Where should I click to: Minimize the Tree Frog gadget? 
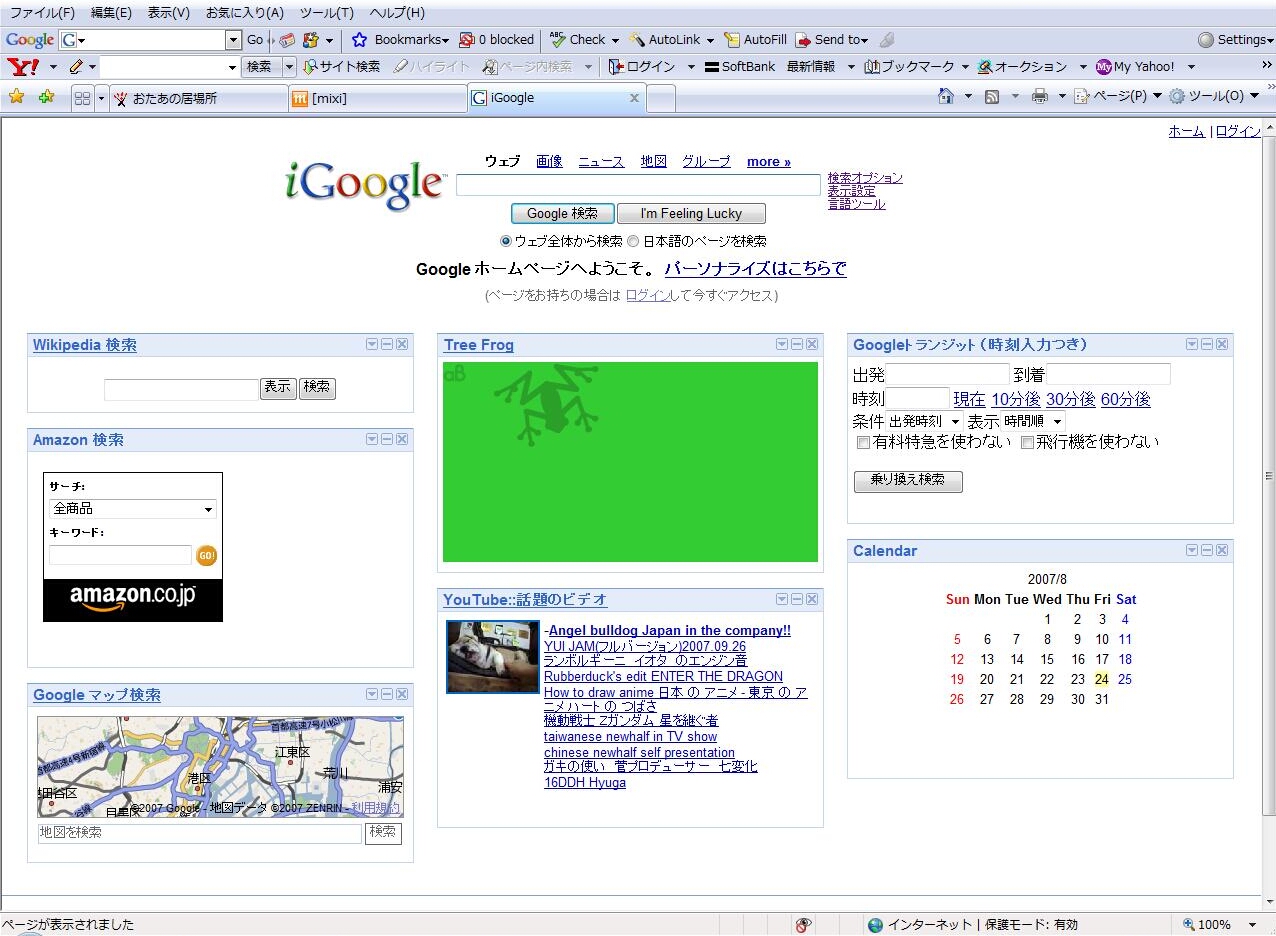[x=797, y=344]
